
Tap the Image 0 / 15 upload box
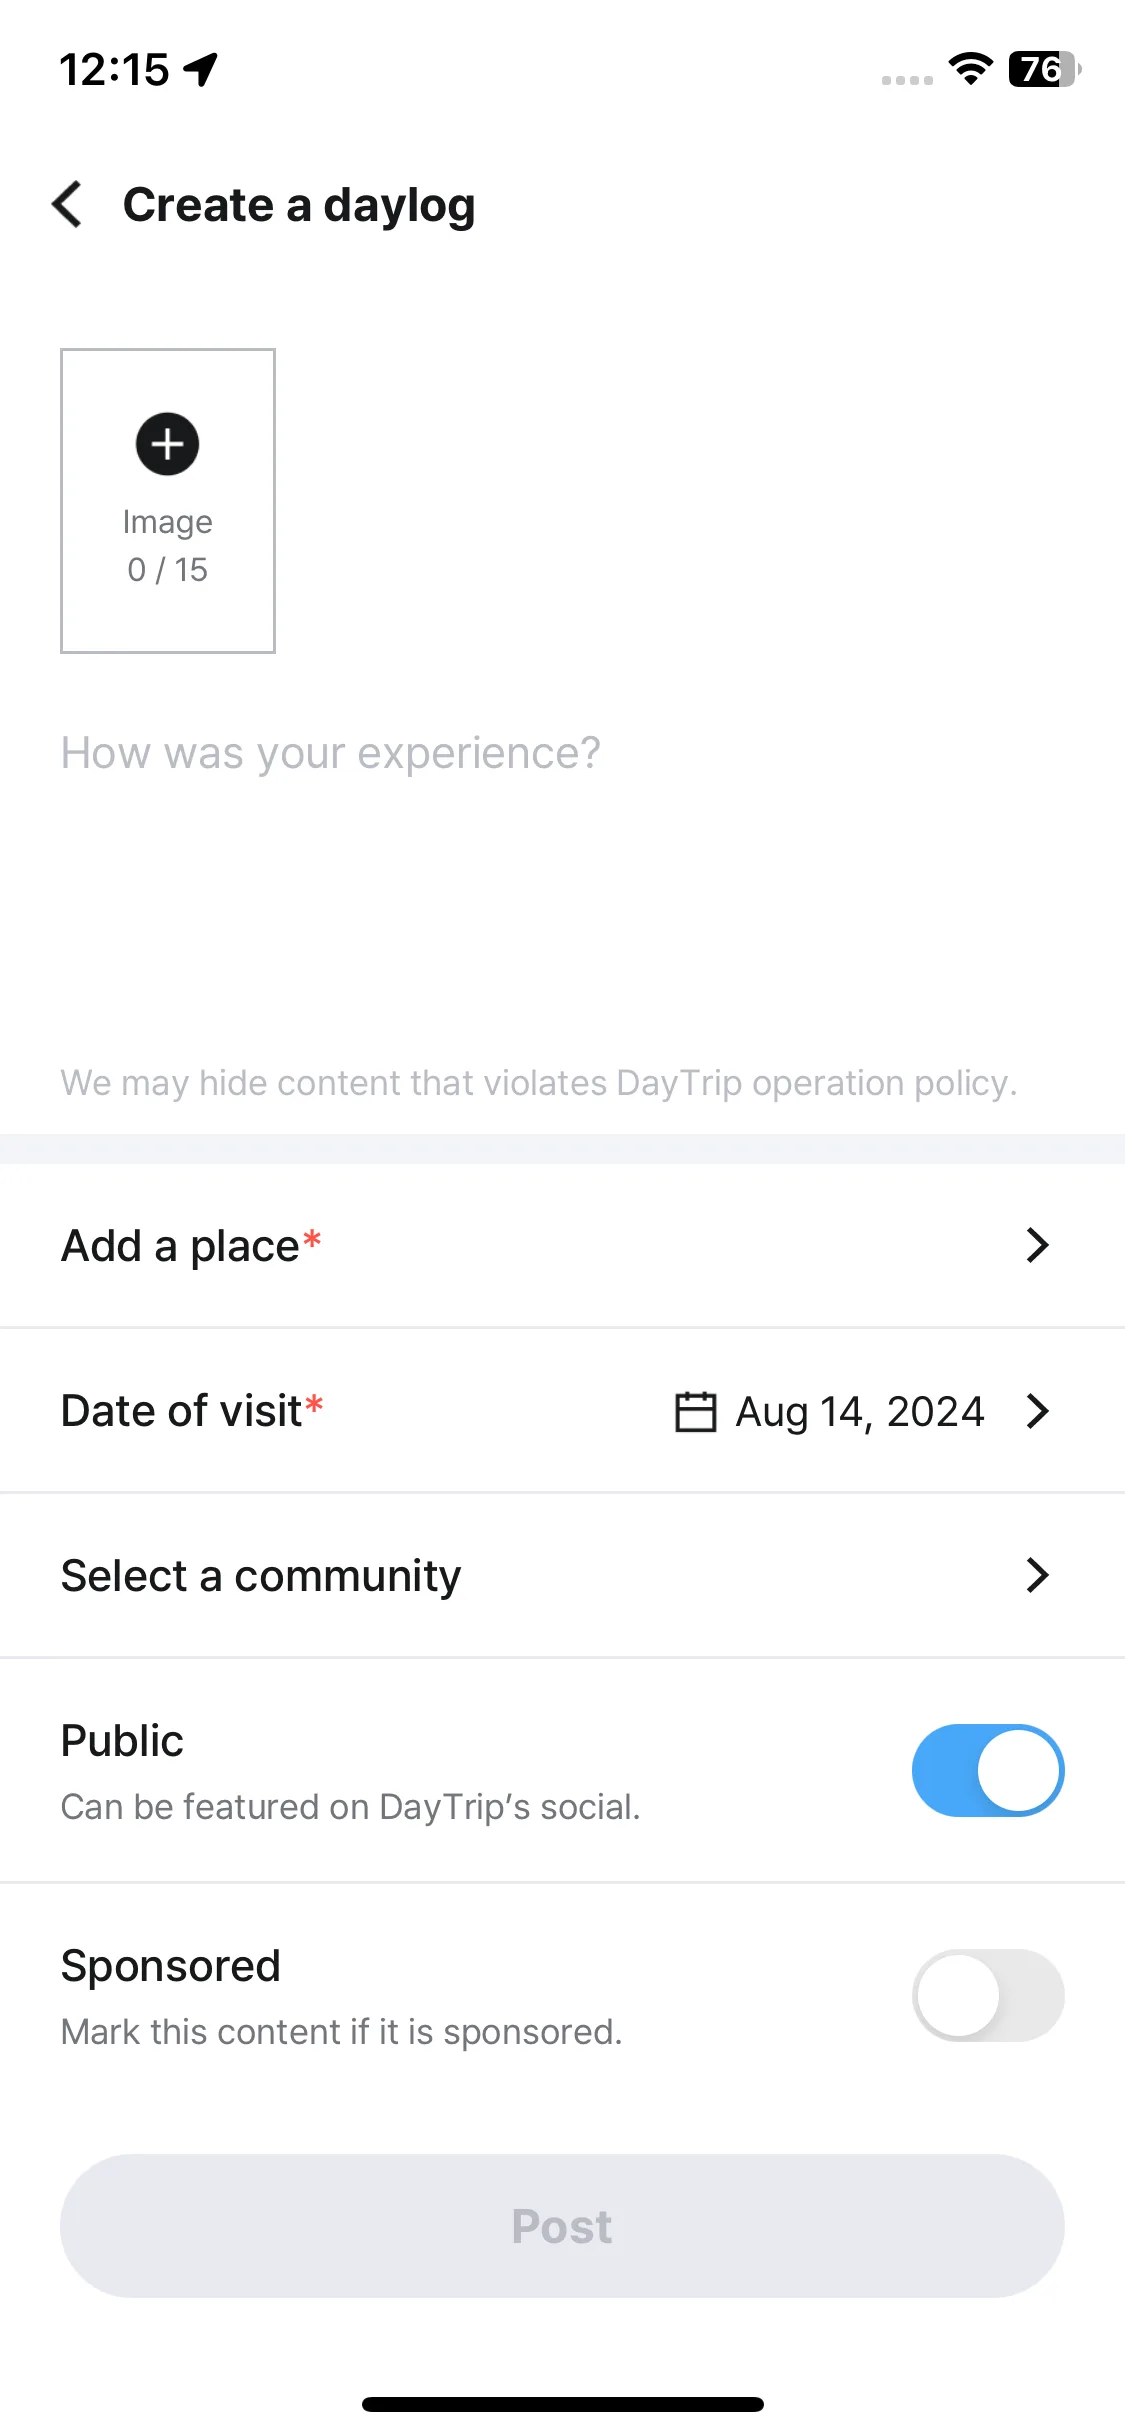coord(168,501)
